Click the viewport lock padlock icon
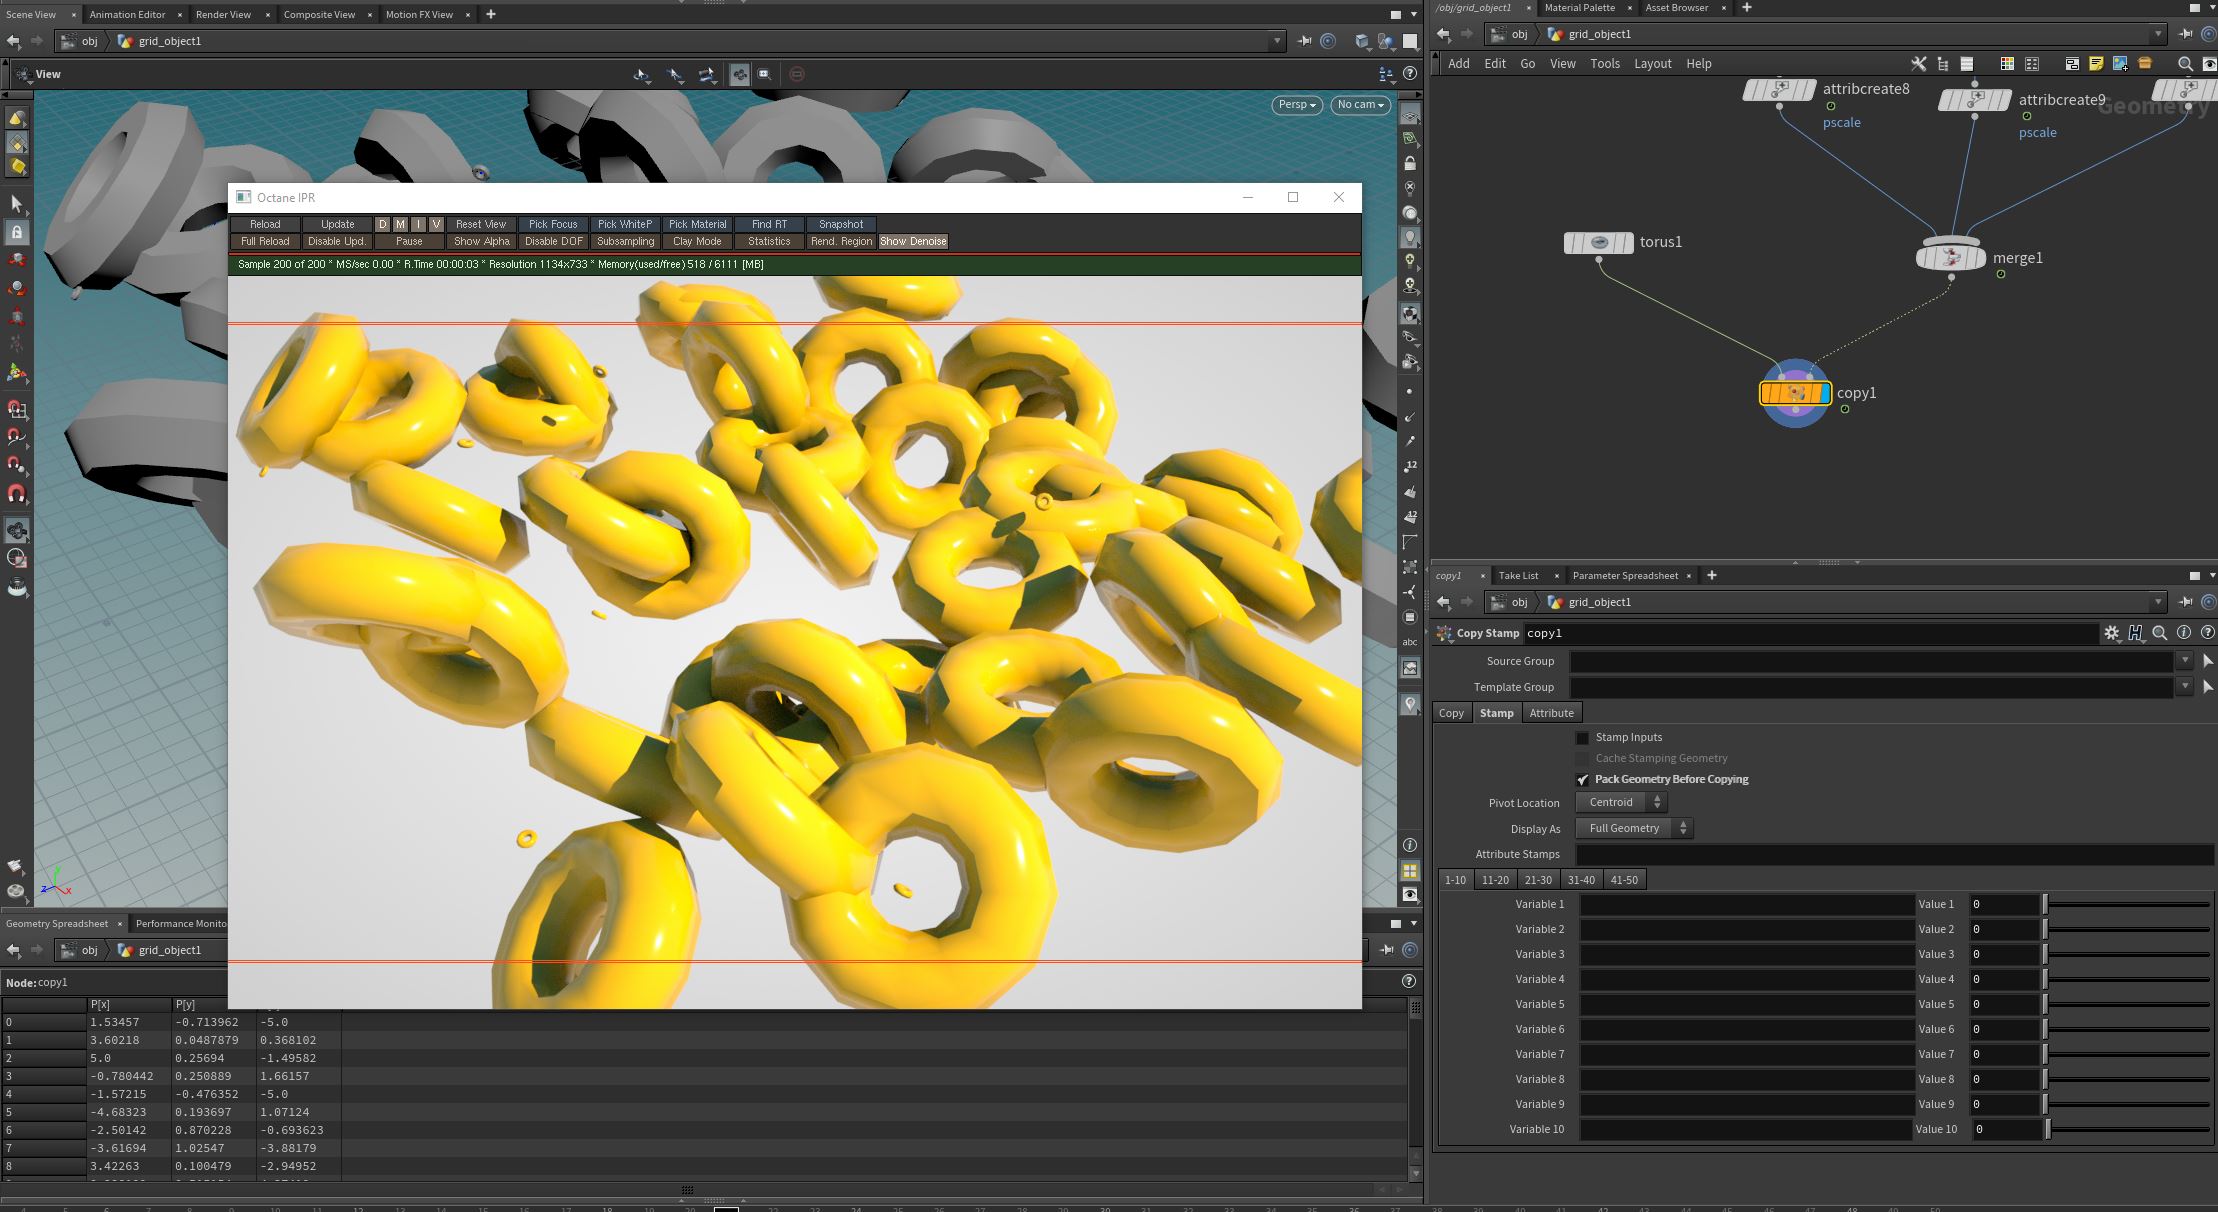 tap(1410, 163)
